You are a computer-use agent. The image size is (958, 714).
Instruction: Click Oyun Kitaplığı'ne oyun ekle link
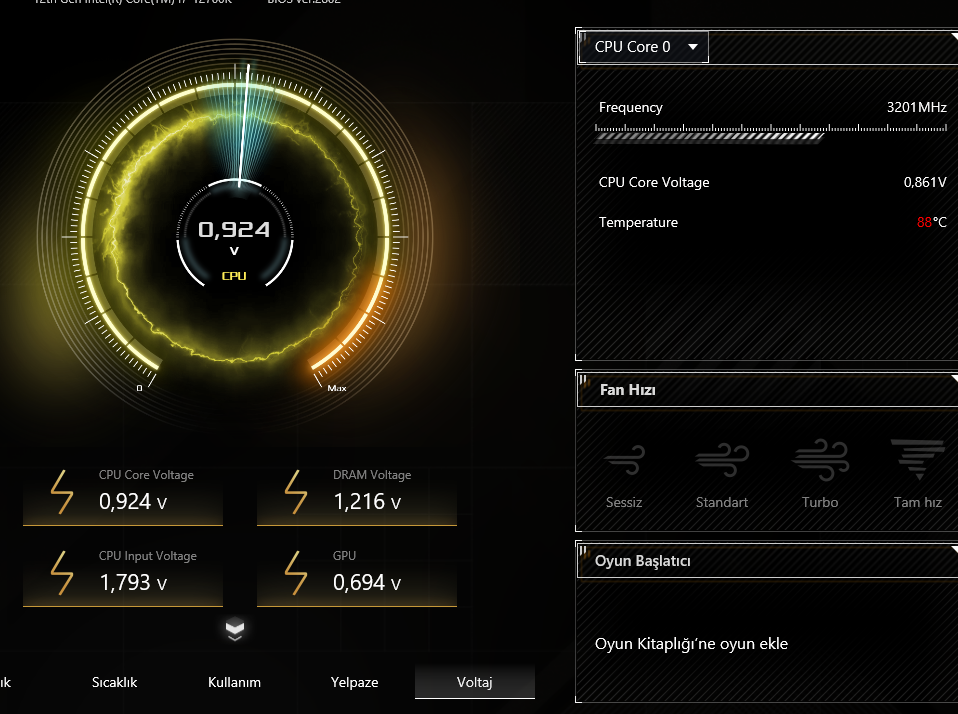point(691,644)
